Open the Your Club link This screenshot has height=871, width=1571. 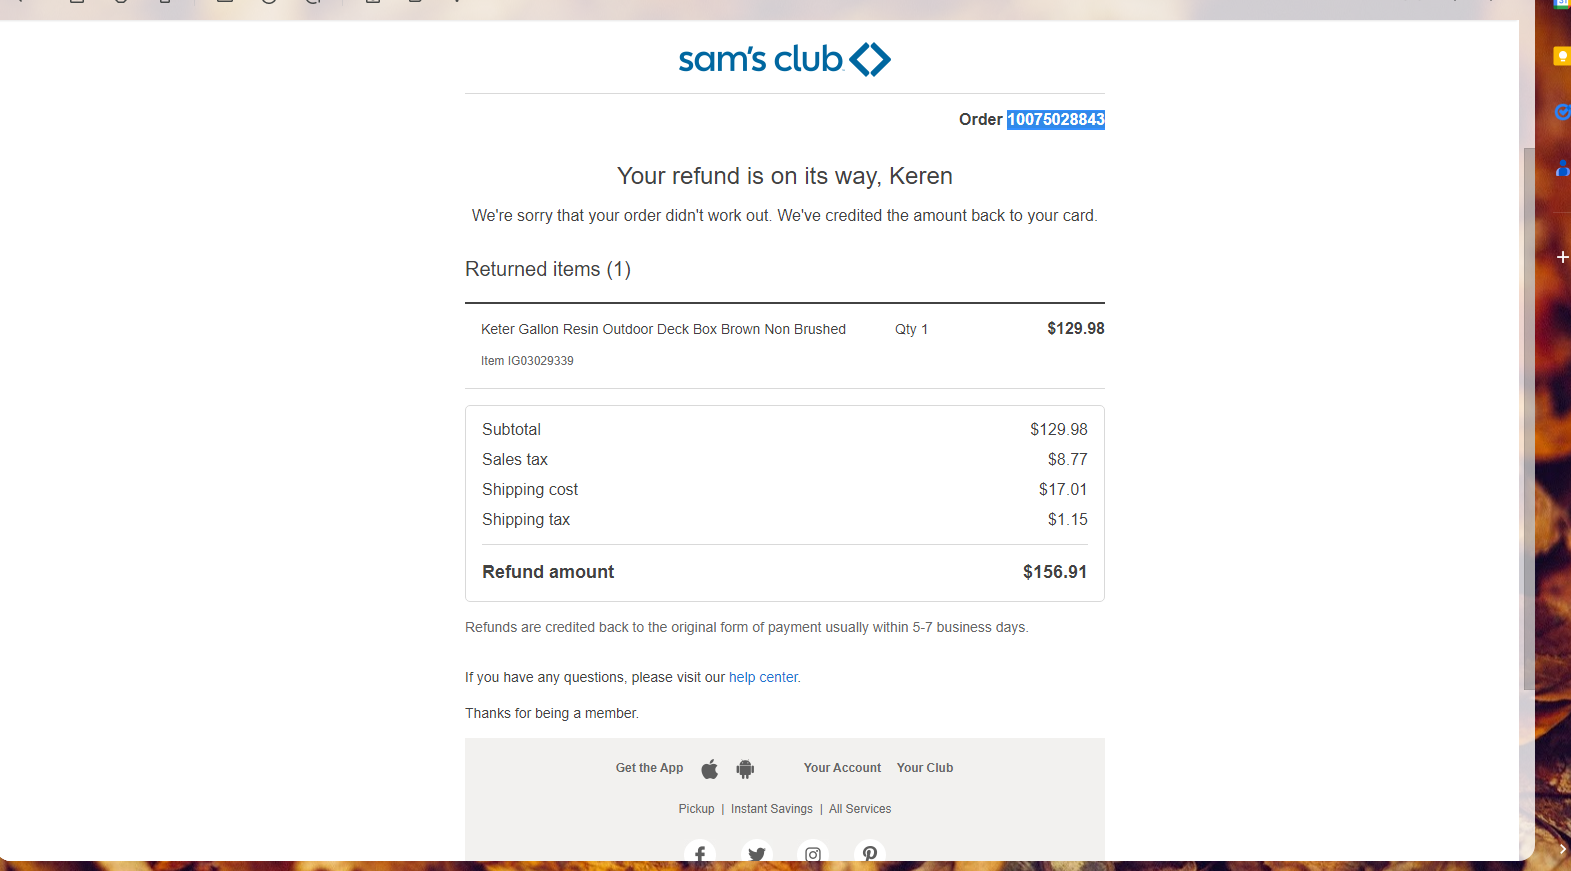click(925, 768)
